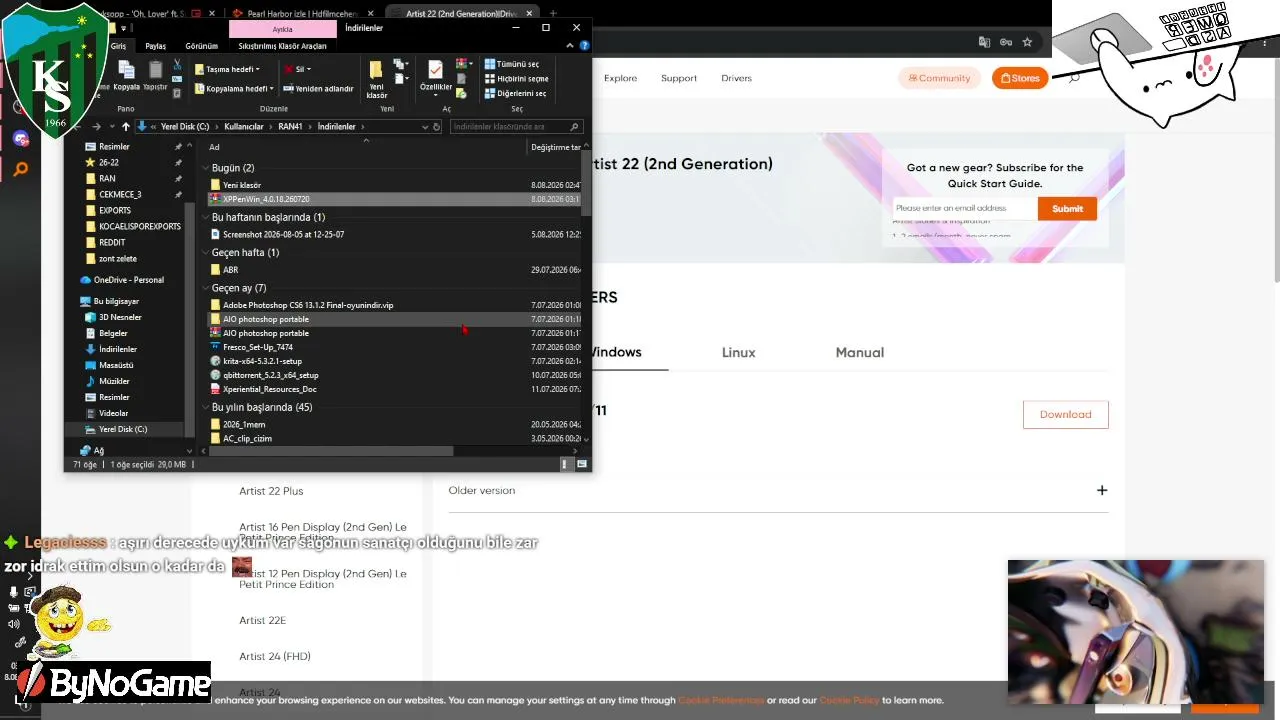Open the Taşıma hedefi dropdown

pyautogui.click(x=227, y=69)
